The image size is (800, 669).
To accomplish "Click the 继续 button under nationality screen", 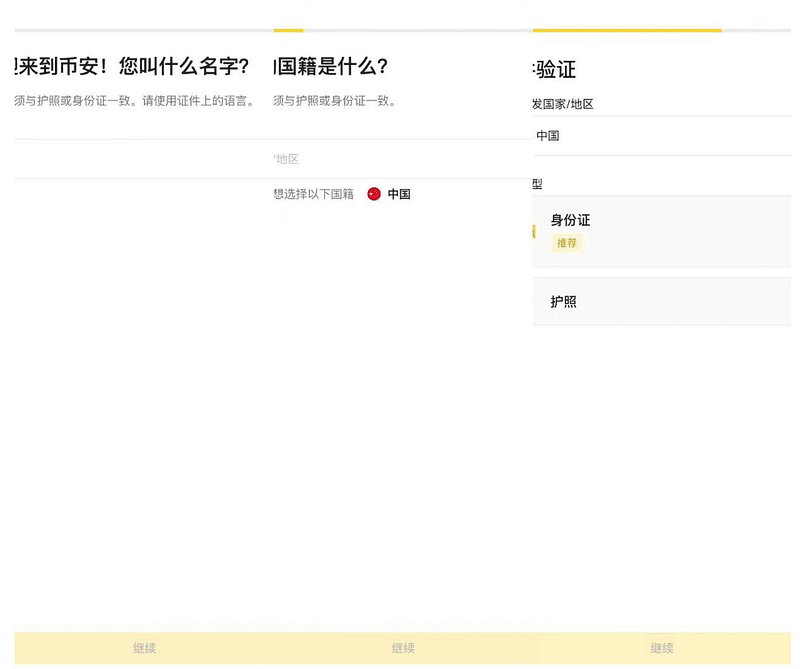I will tap(403, 648).
